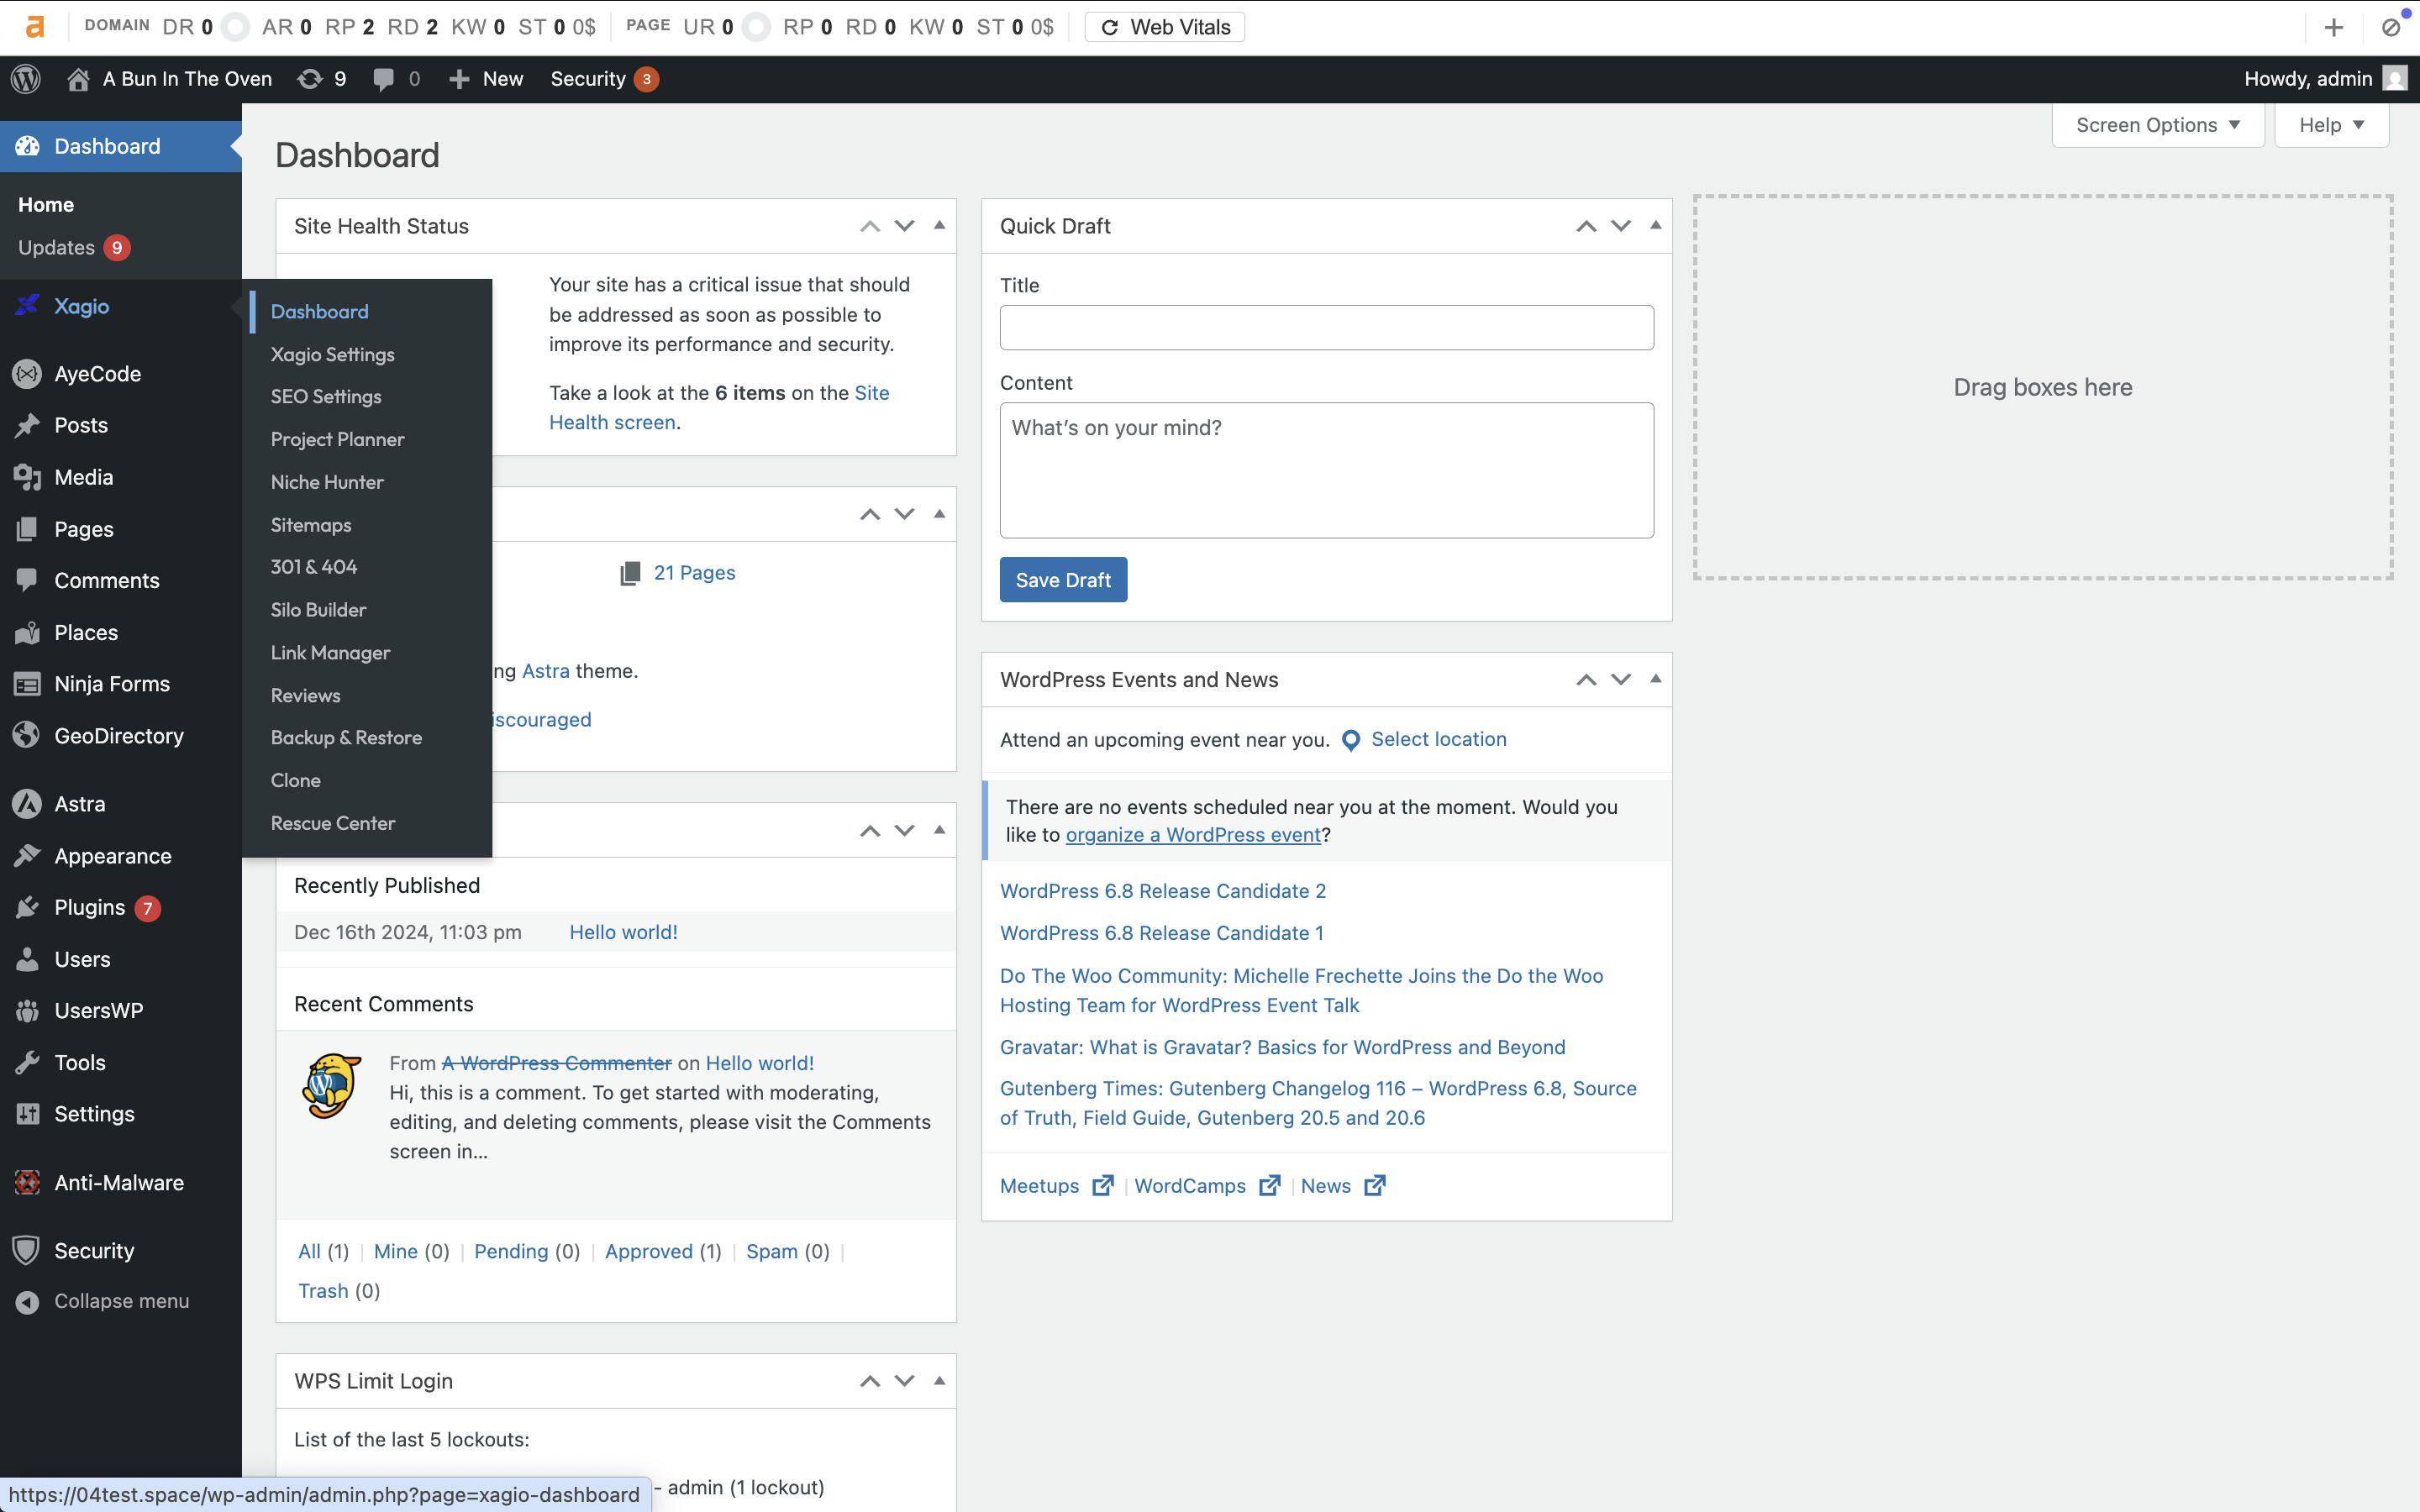Click the GeoDirectory globe icon
This screenshot has width=2420, height=1512.
(x=27, y=736)
